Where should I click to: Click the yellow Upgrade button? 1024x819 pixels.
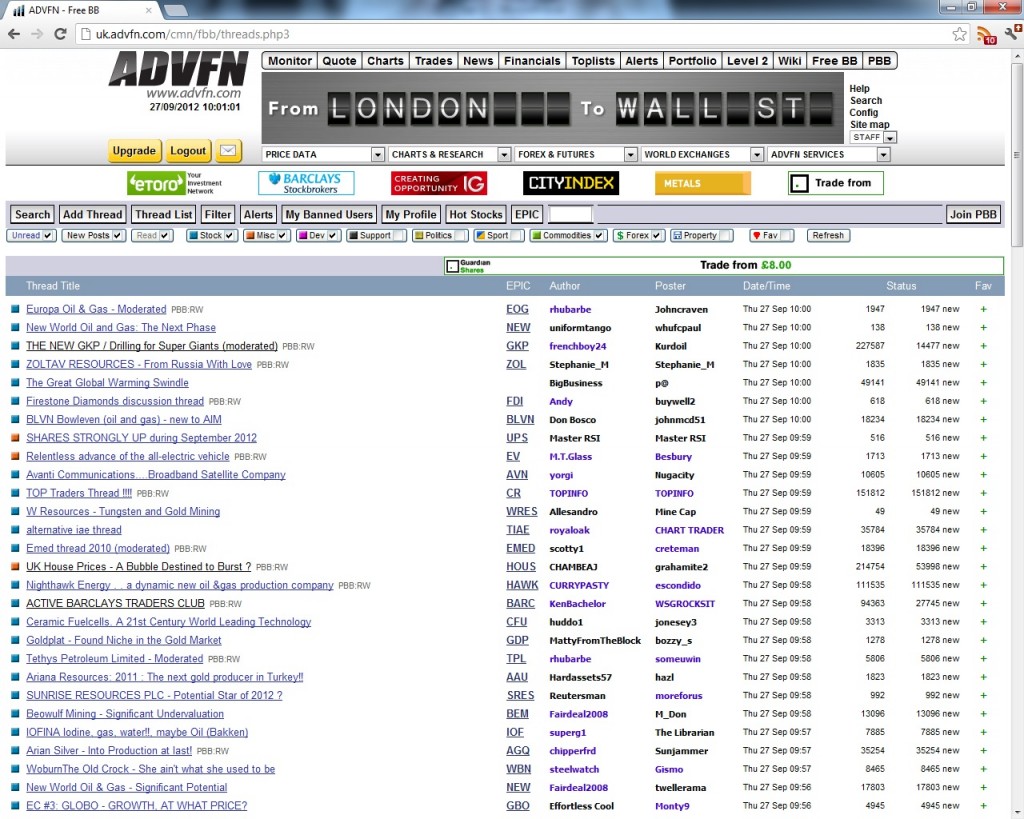[134, 151]
